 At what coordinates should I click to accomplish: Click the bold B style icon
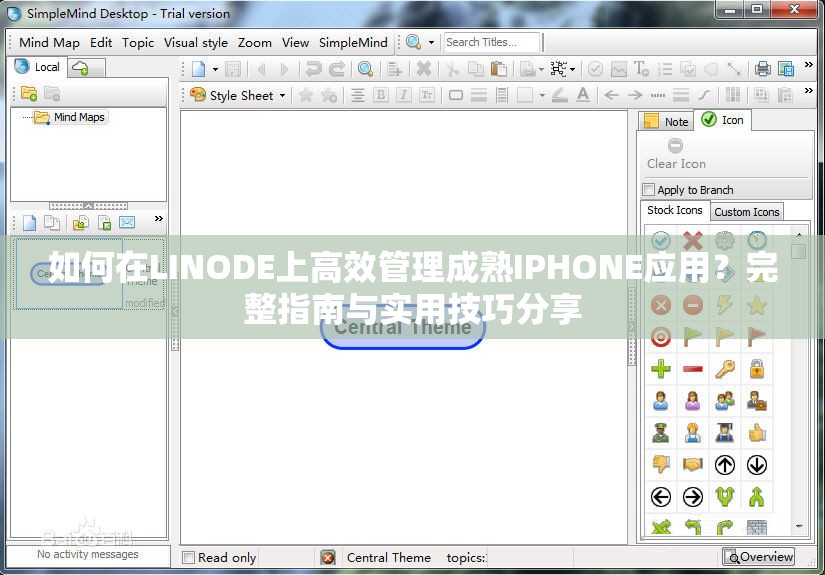coord(380,95)
